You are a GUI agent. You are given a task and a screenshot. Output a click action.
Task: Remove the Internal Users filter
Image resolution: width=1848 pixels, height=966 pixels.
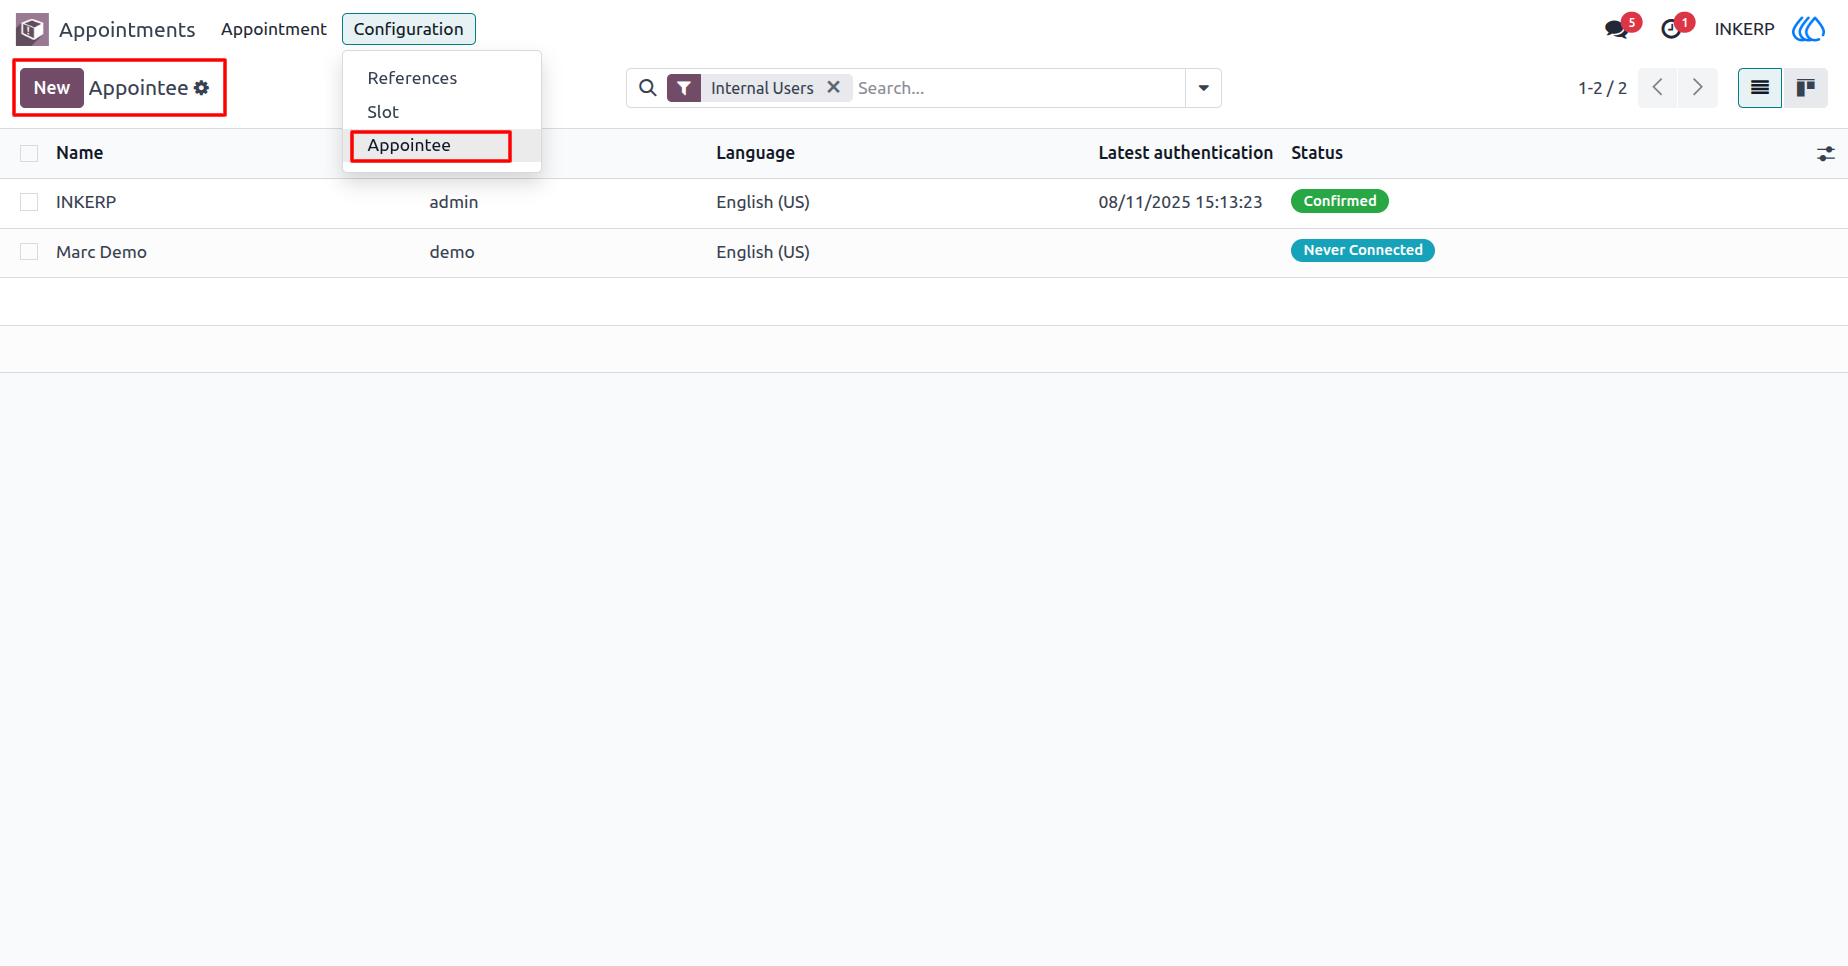[x=833, y=87]
